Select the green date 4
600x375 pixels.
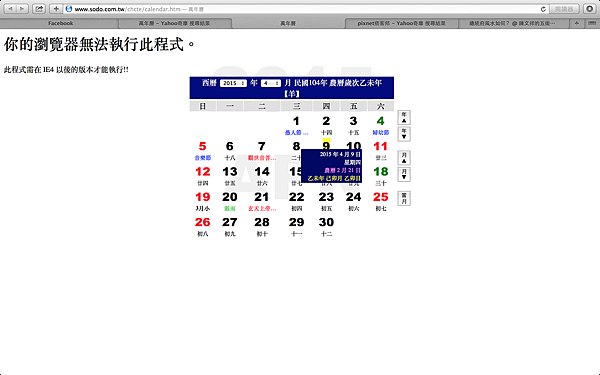(x=380, y=121)
